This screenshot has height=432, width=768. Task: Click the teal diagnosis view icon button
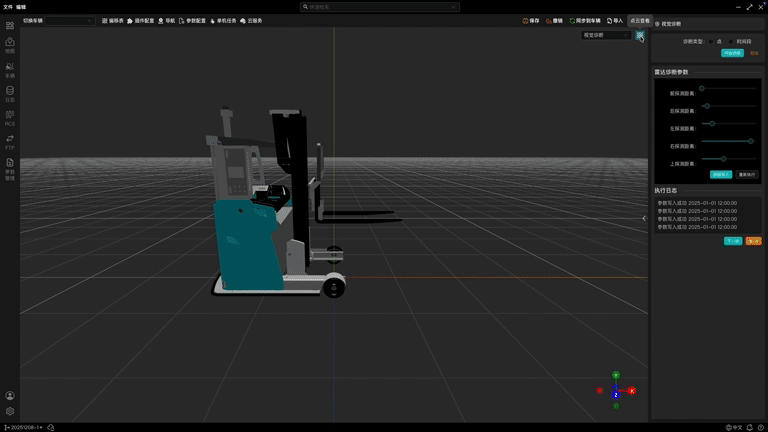[x=640, y=35]
